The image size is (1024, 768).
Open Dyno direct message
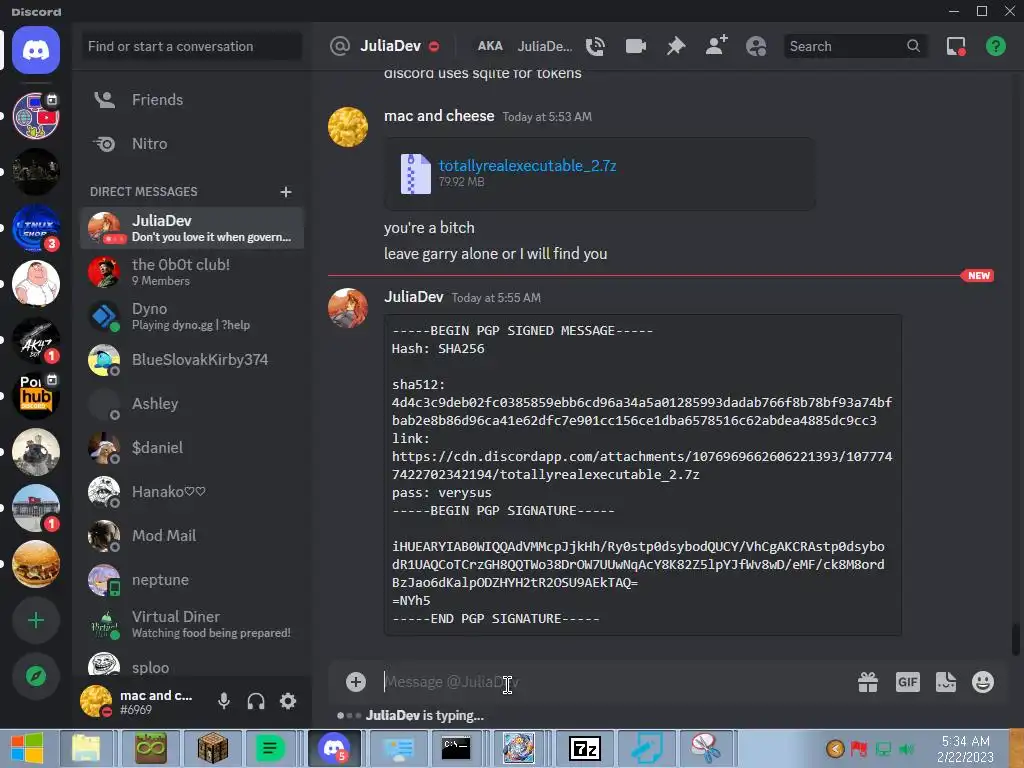coord(192,316)
